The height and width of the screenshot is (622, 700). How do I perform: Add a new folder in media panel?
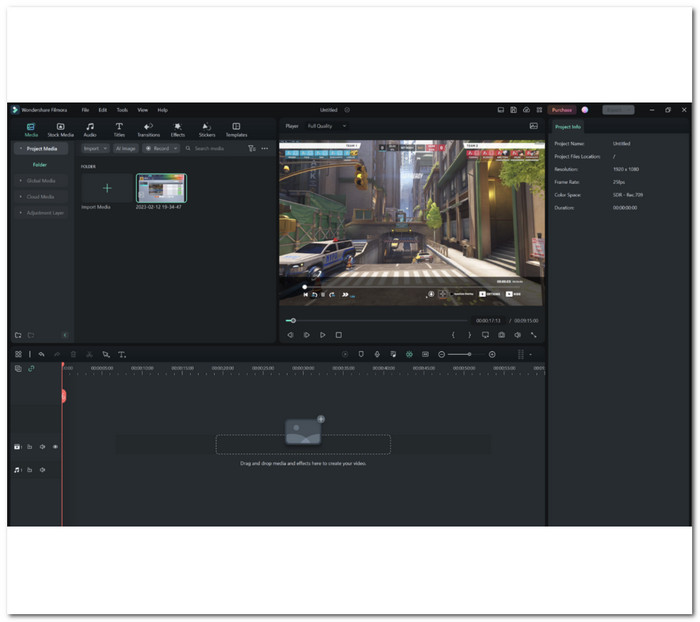(x=18, y=335)
